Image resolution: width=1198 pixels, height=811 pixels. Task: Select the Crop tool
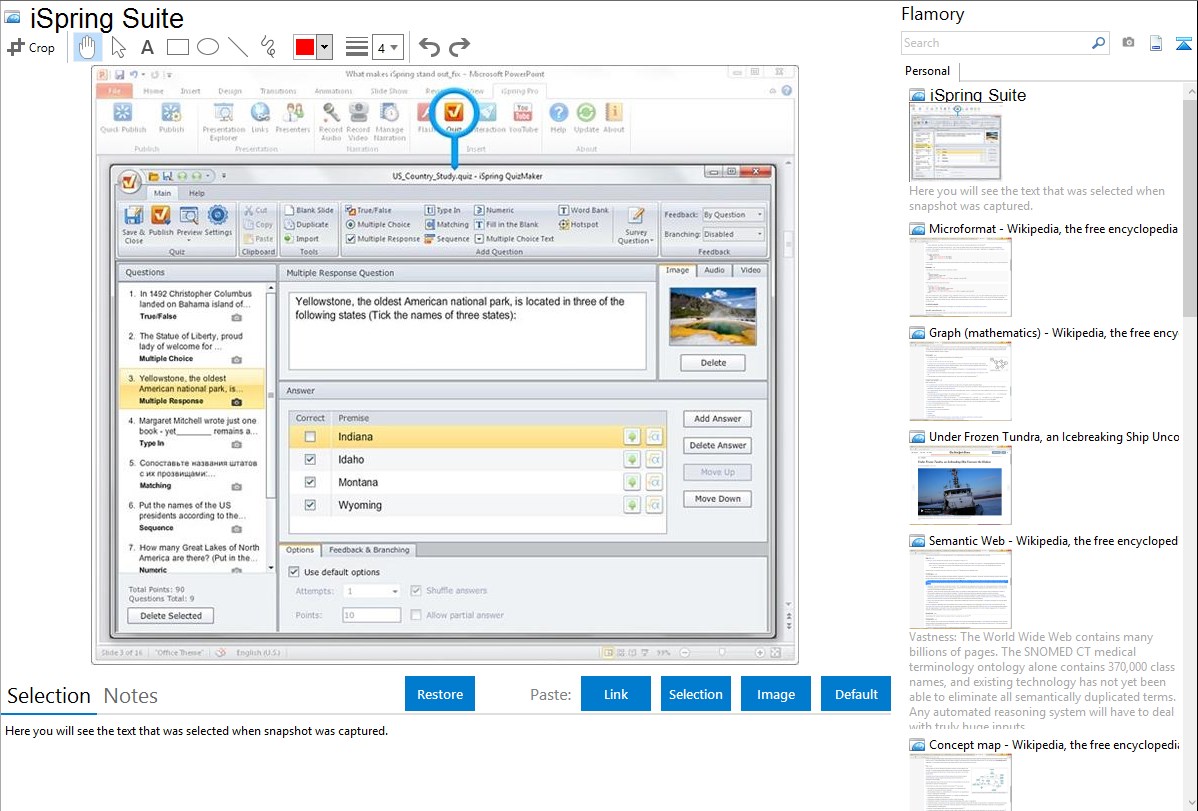31,47
